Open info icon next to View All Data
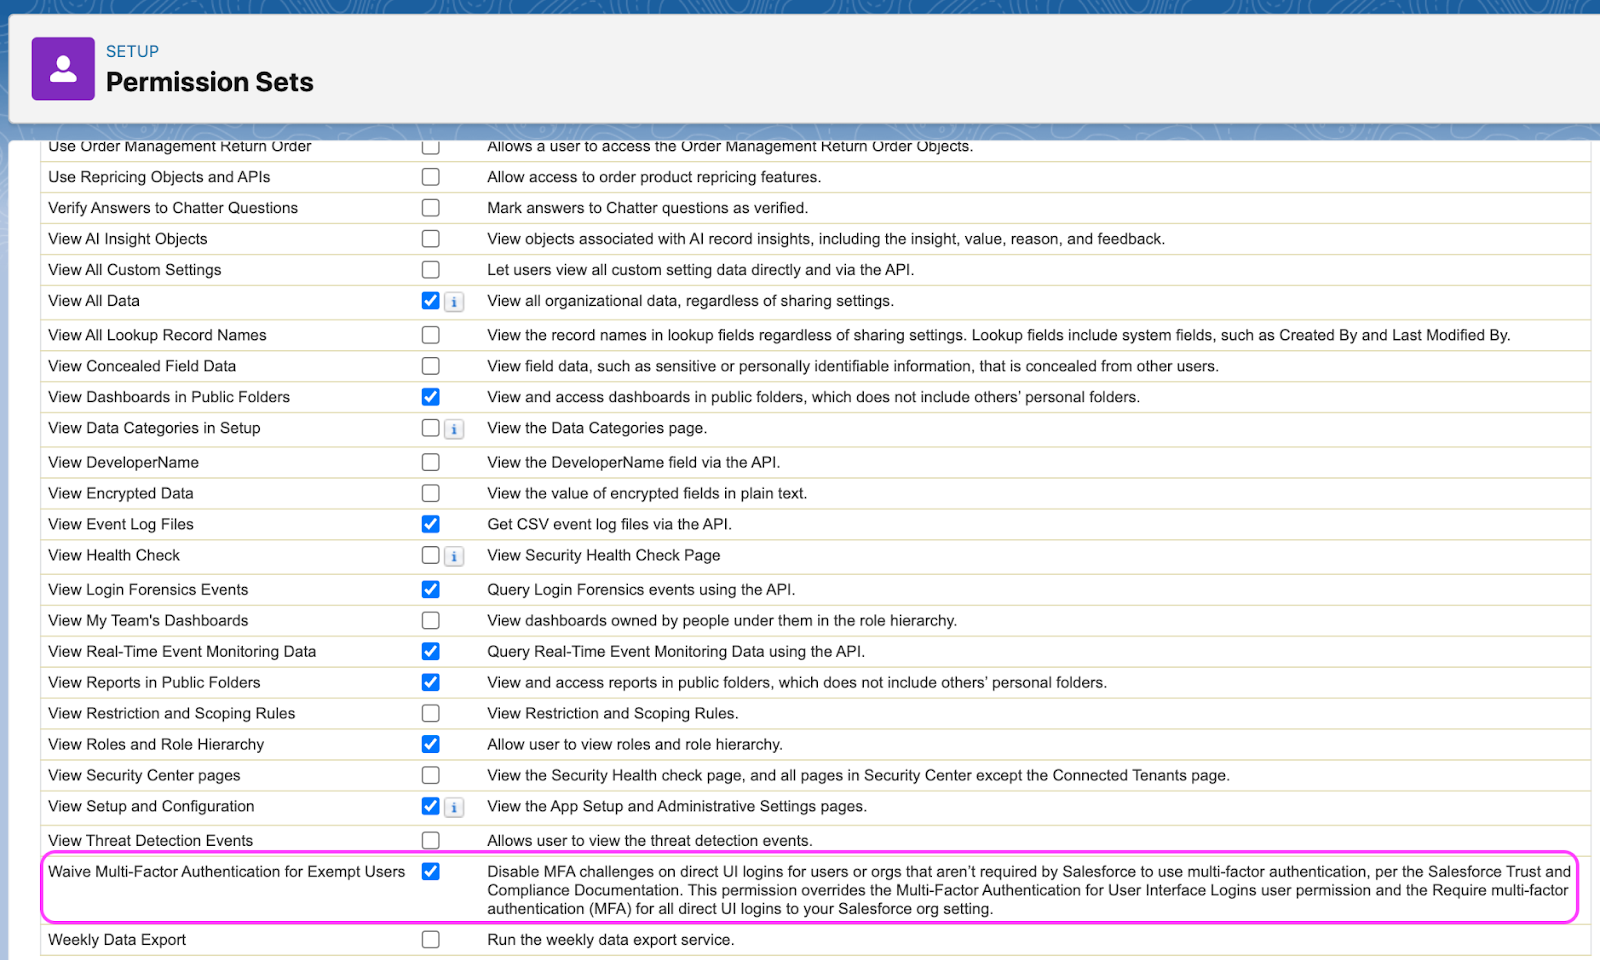The height and width of the screenshot is (960, 1600). coord(454,302)
